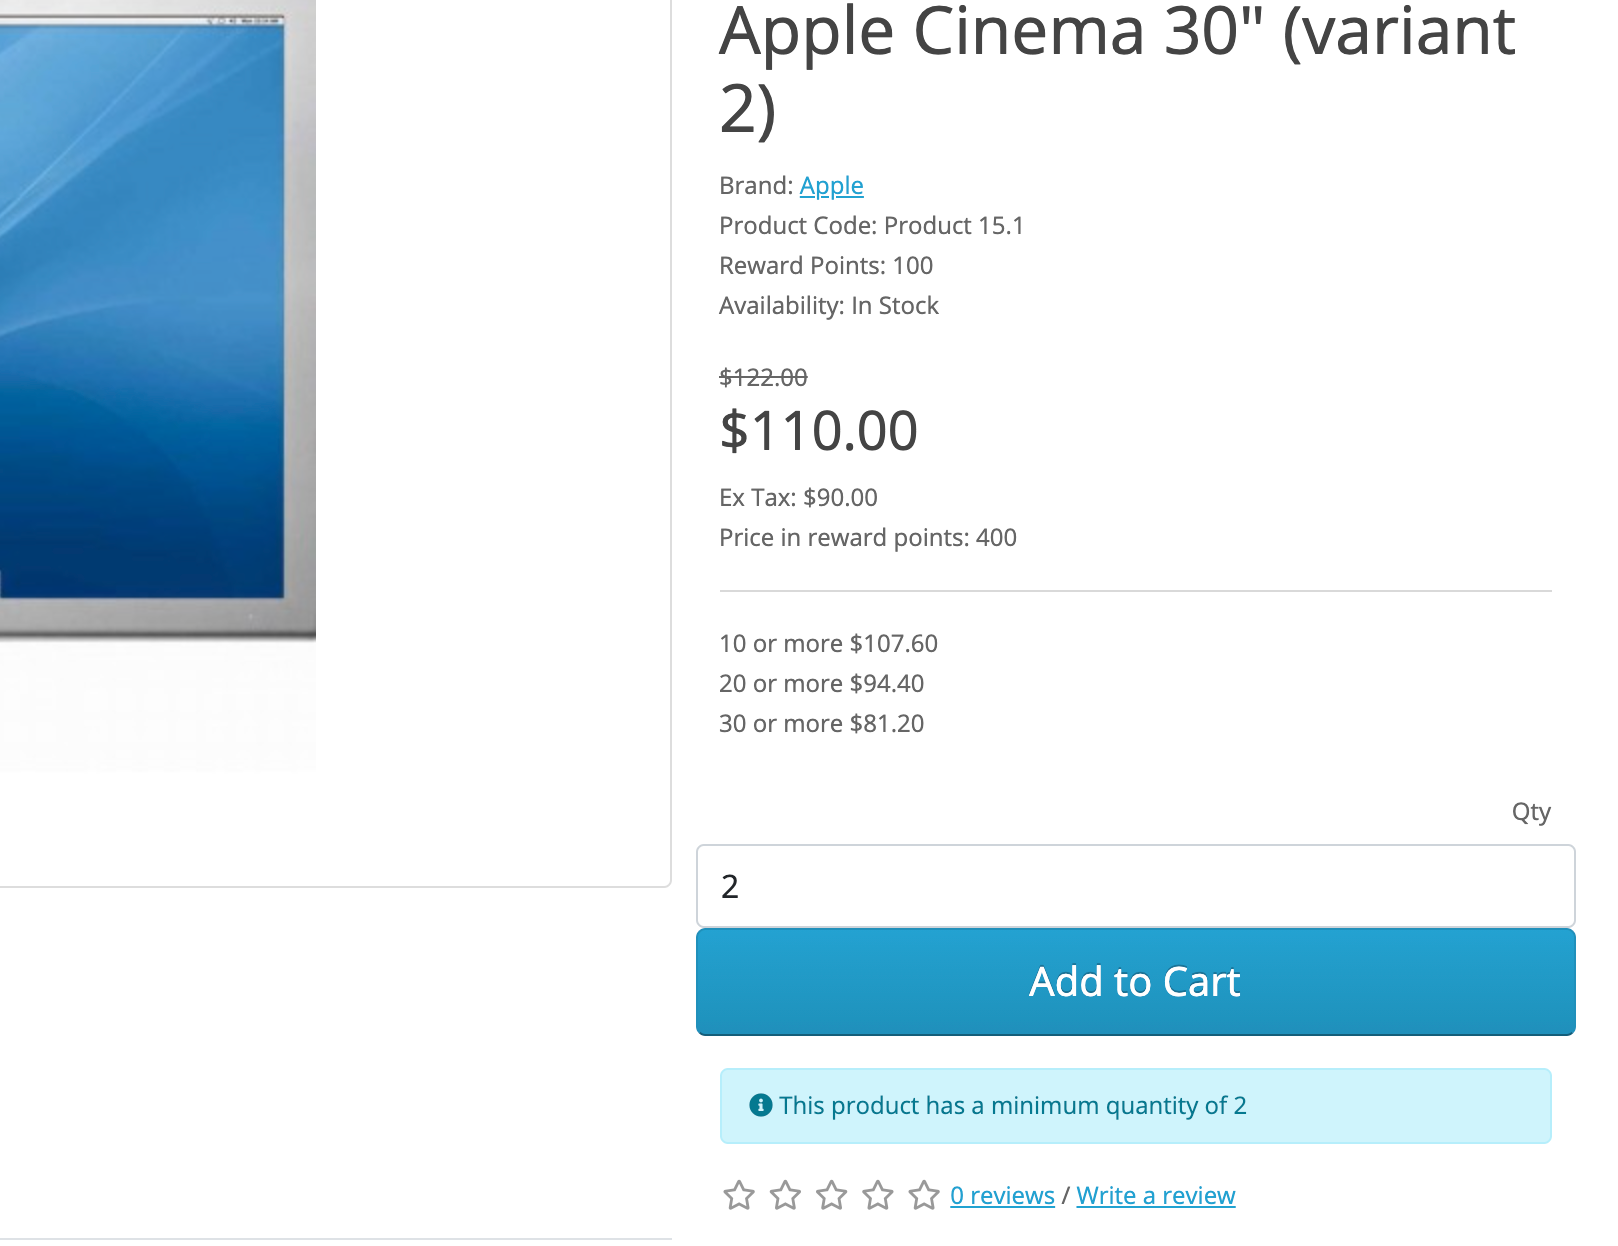
Task: Click the '10 or more $107.60' discount line
Action: tap(828, 644)
